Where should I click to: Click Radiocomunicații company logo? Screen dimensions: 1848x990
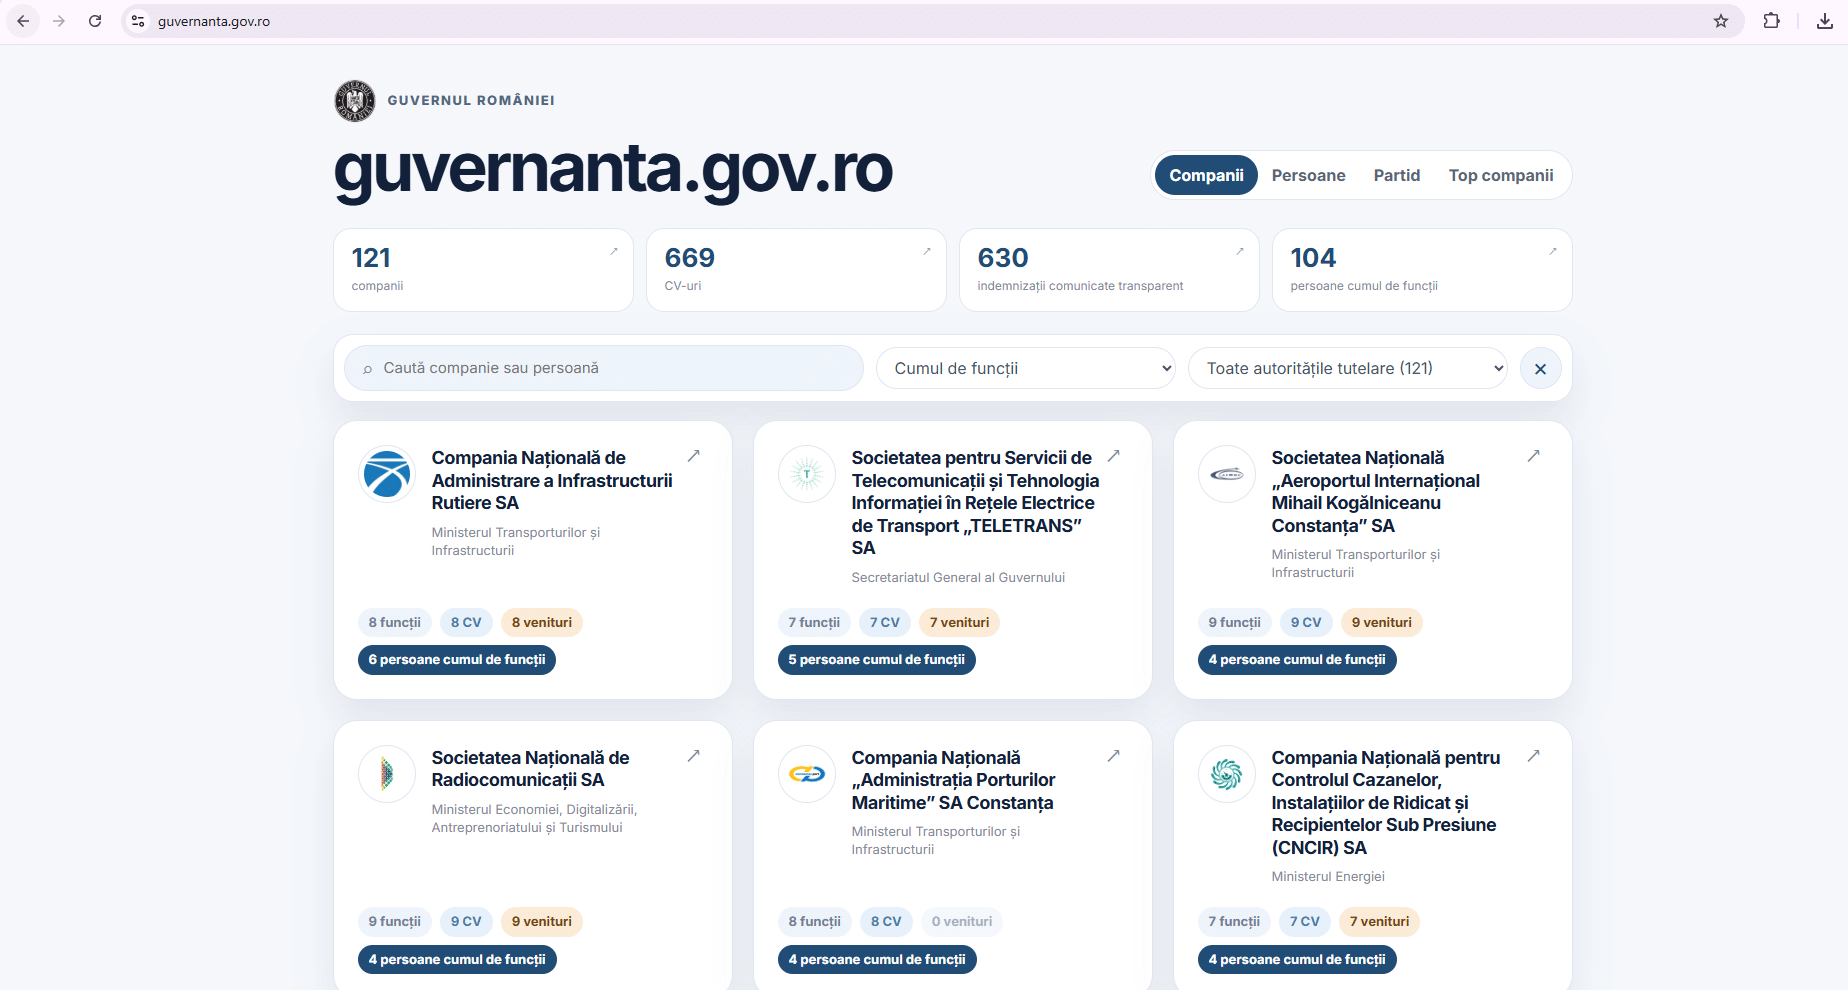tap(387, 774)
